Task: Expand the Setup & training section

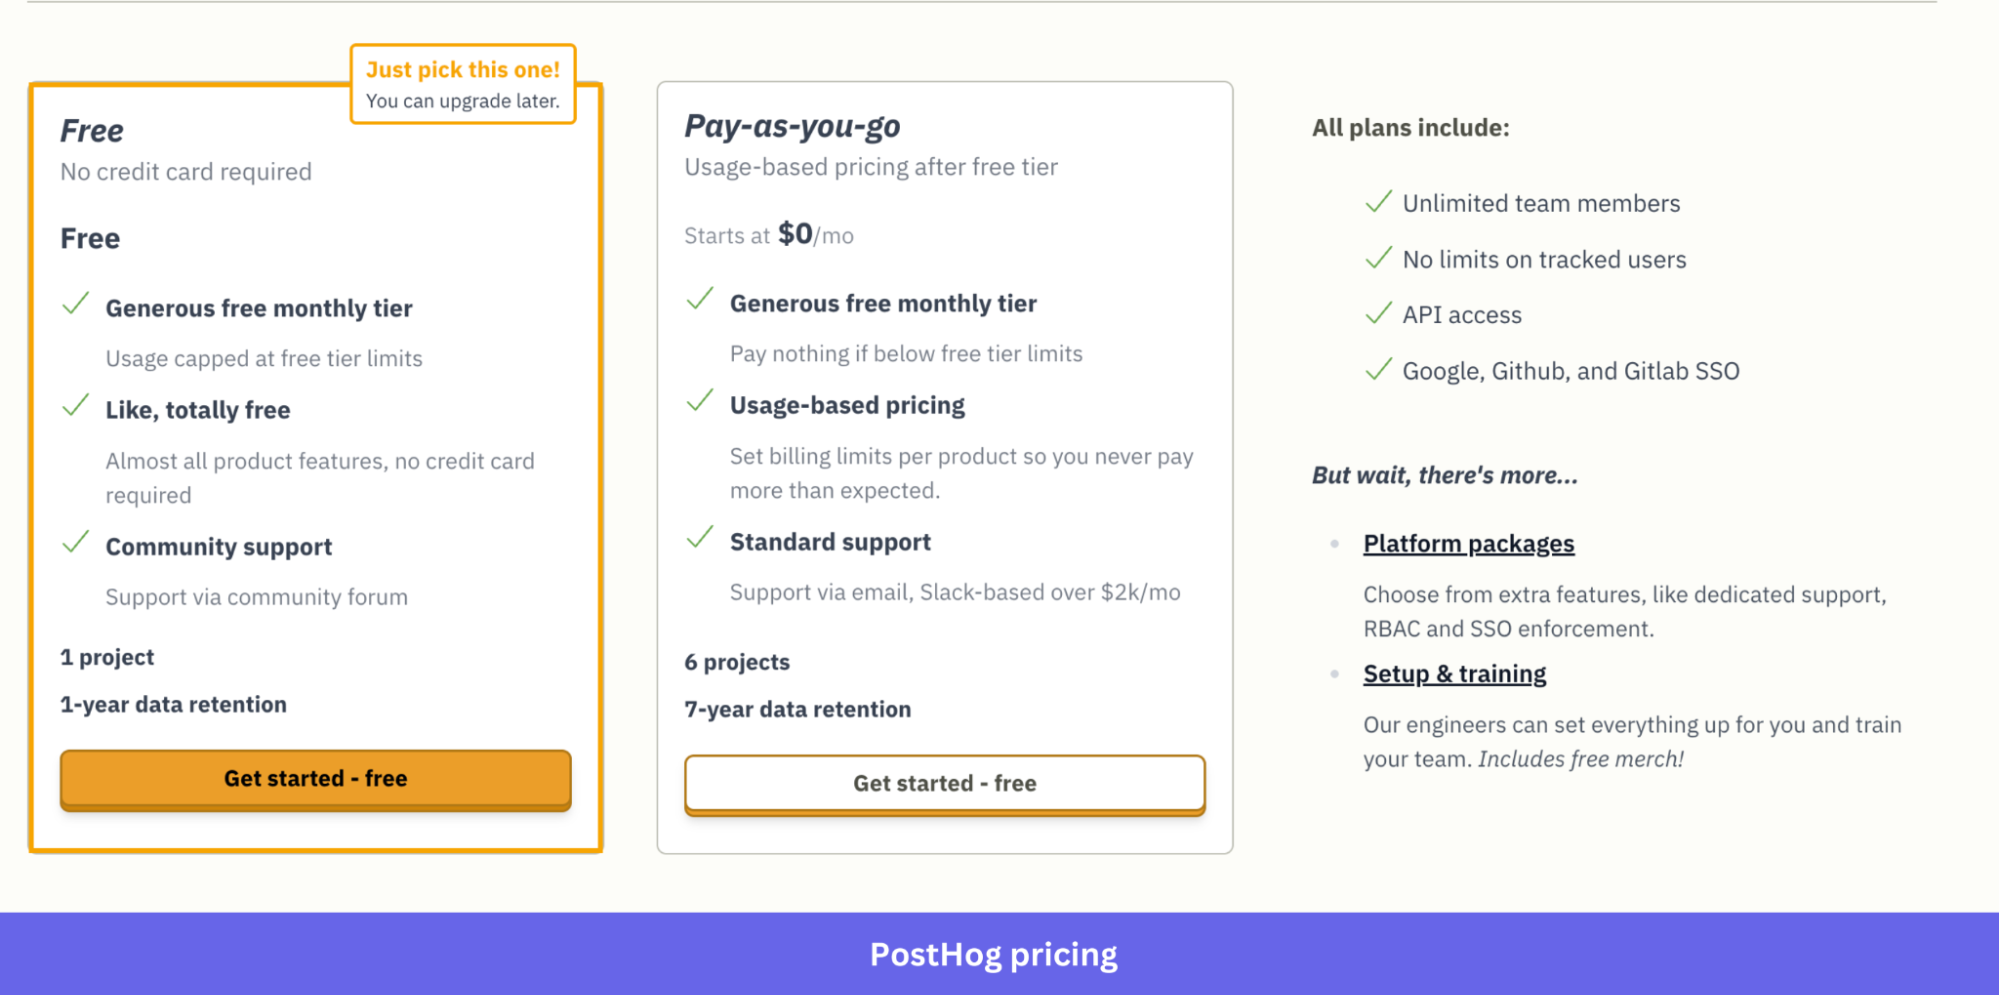Action: (1454, 673)
